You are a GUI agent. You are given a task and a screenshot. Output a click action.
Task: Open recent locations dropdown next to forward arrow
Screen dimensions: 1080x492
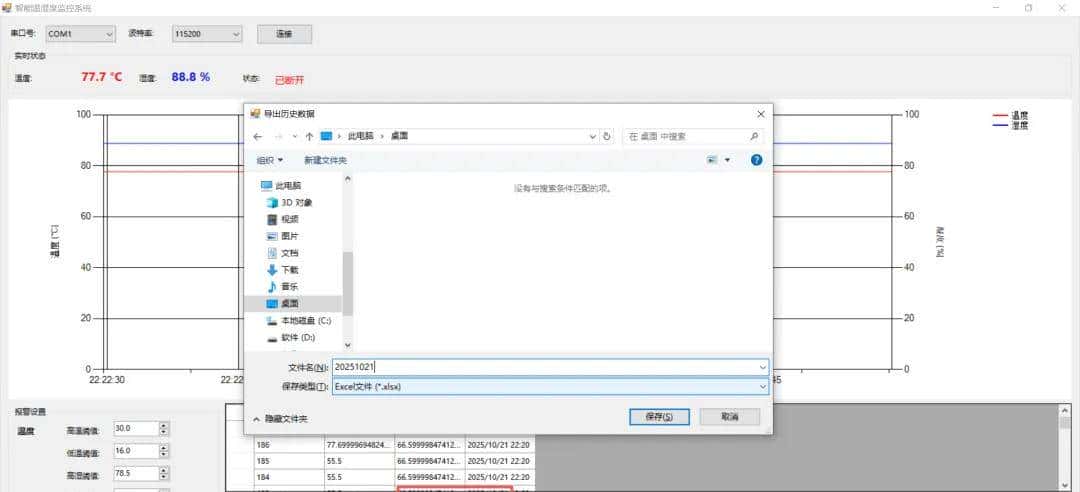(295, 136)
